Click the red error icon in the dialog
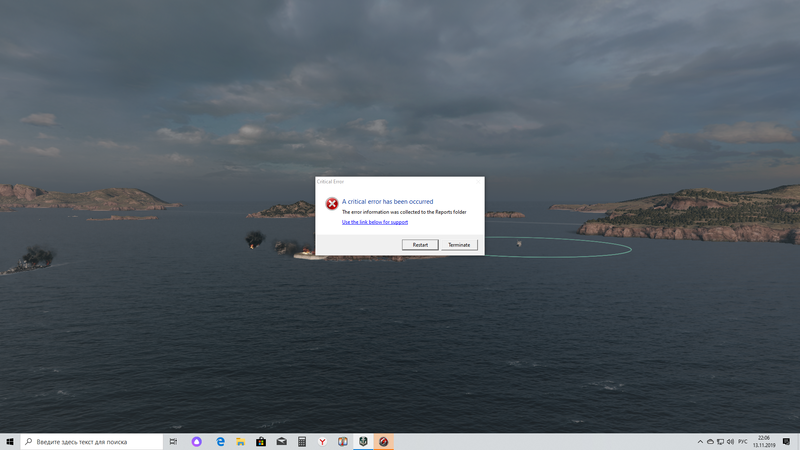 (332, 204)
